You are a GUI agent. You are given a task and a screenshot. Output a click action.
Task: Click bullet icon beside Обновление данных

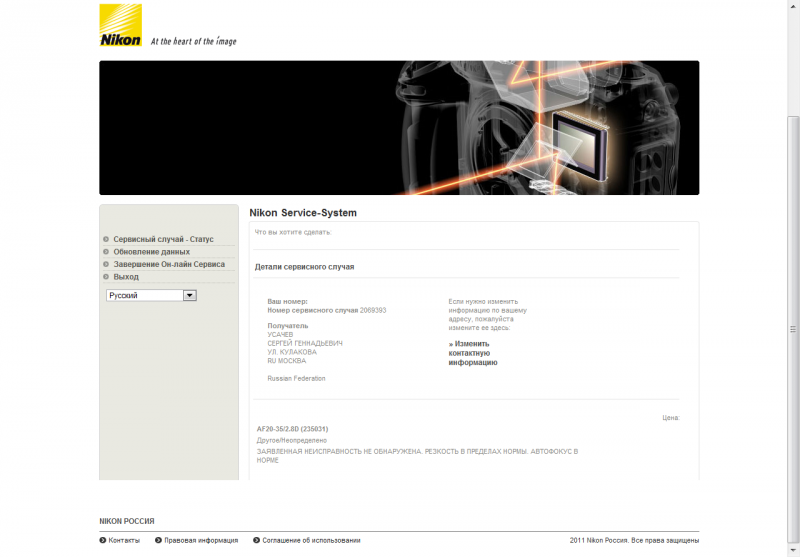pos(106,251)
